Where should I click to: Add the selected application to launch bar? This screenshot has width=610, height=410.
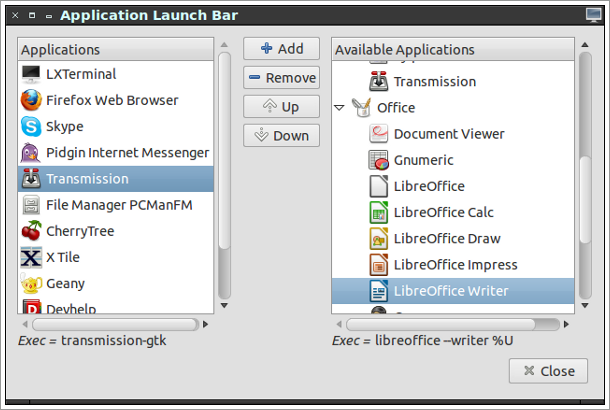281,49
